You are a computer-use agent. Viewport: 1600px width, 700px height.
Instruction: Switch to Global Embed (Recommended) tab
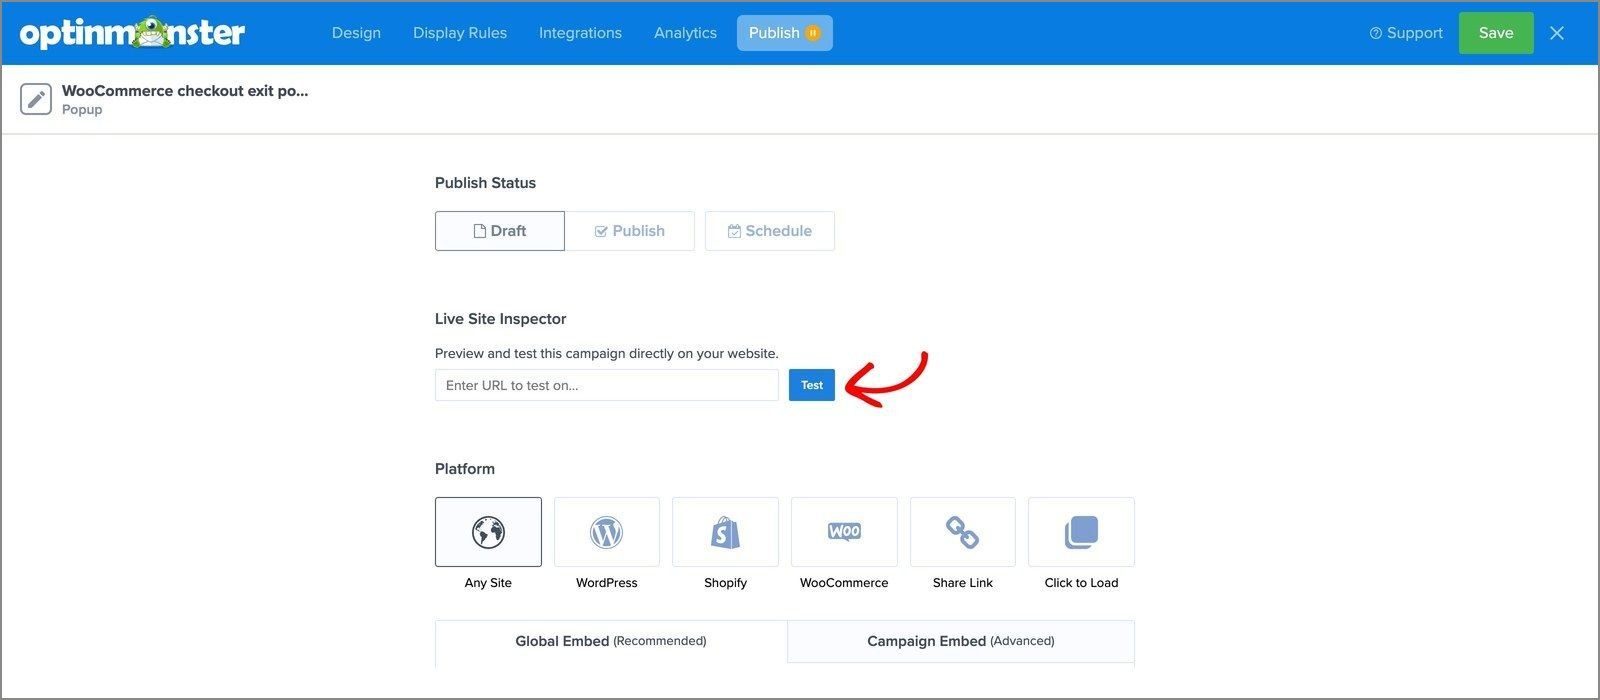pos(611,641)
